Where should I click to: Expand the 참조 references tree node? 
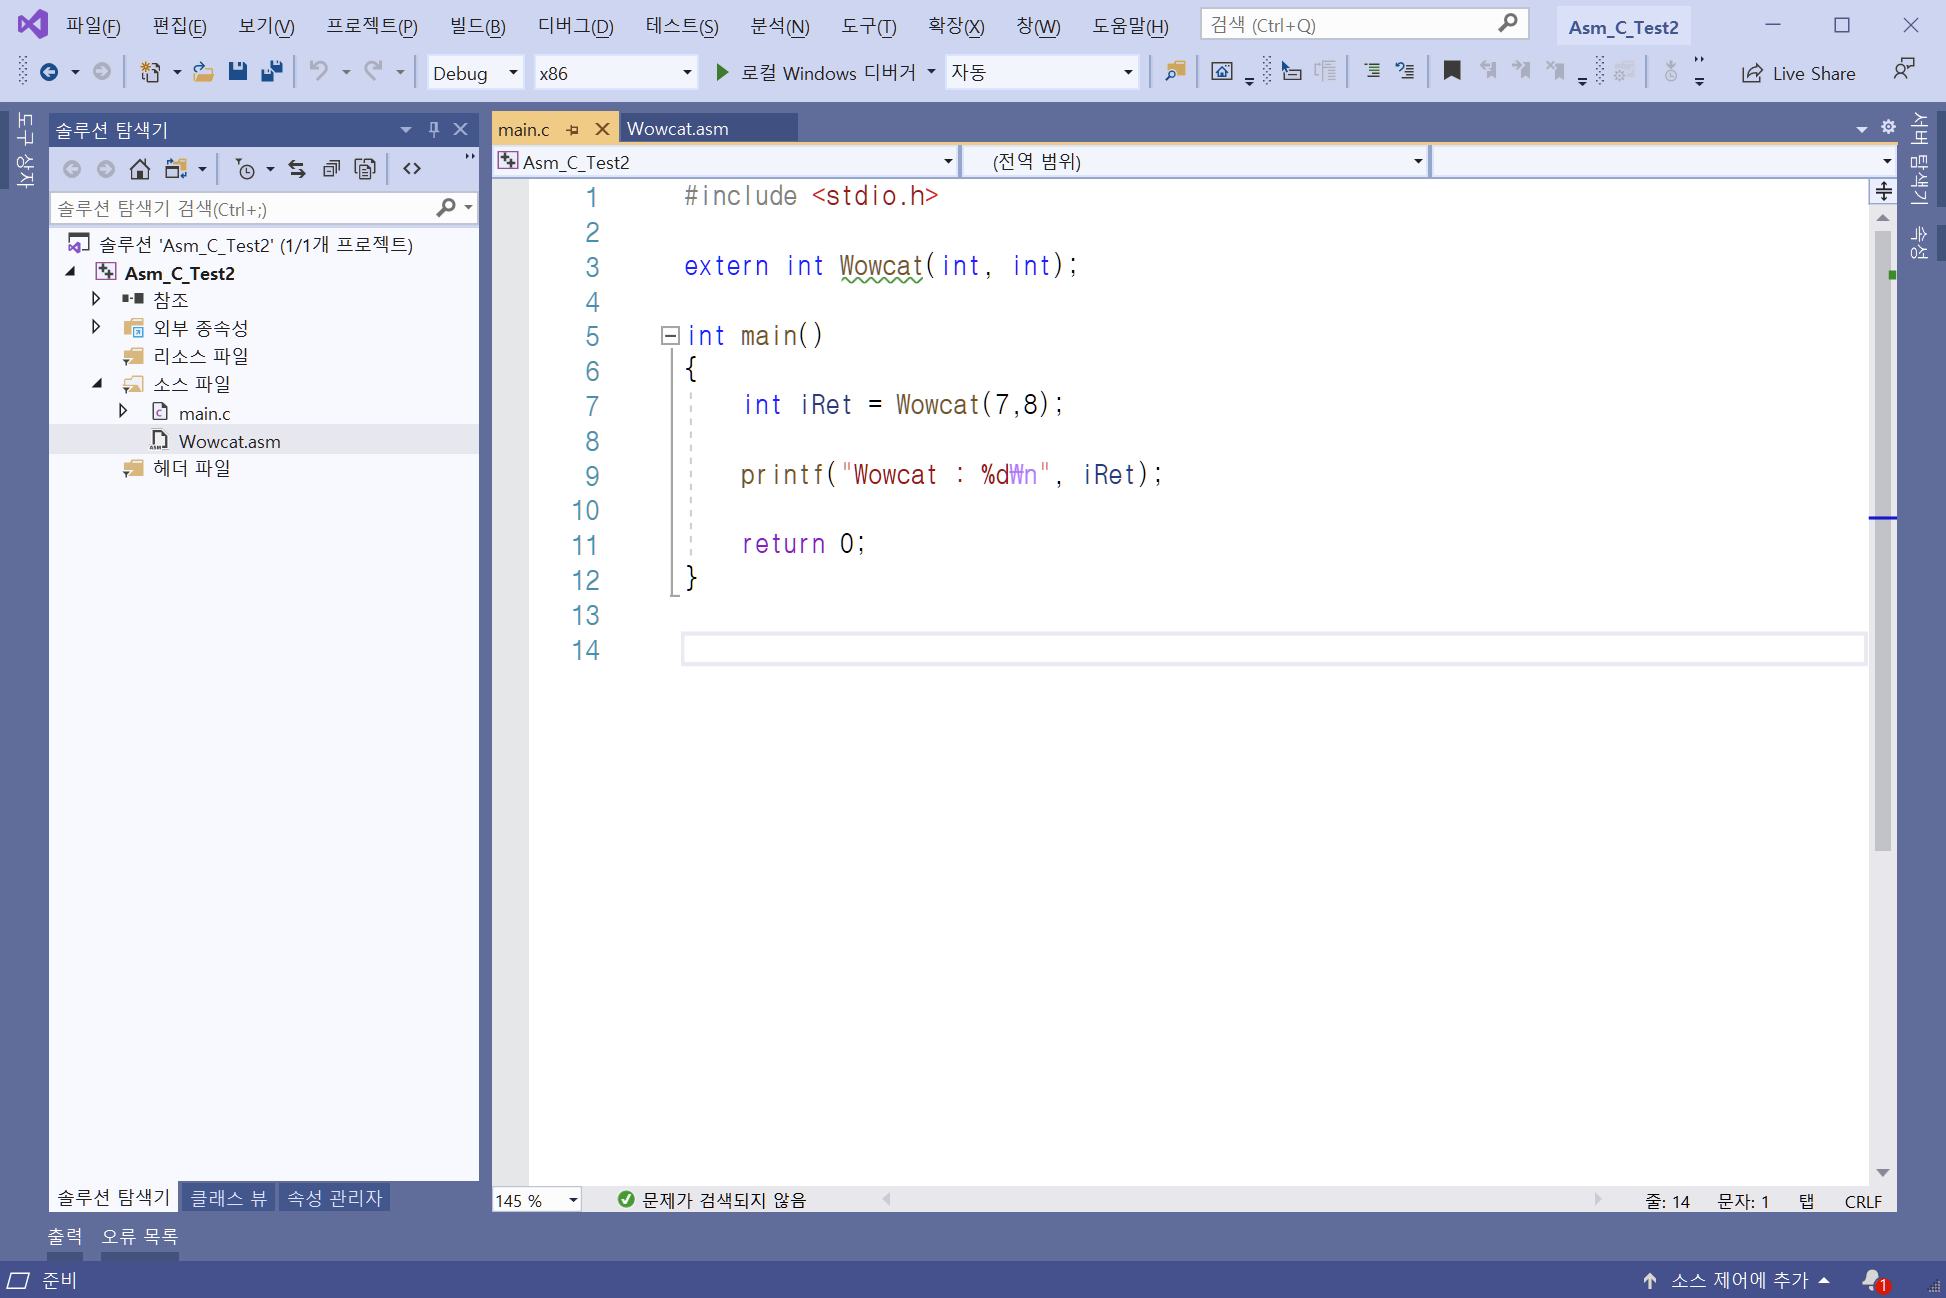tap(96, 299)
